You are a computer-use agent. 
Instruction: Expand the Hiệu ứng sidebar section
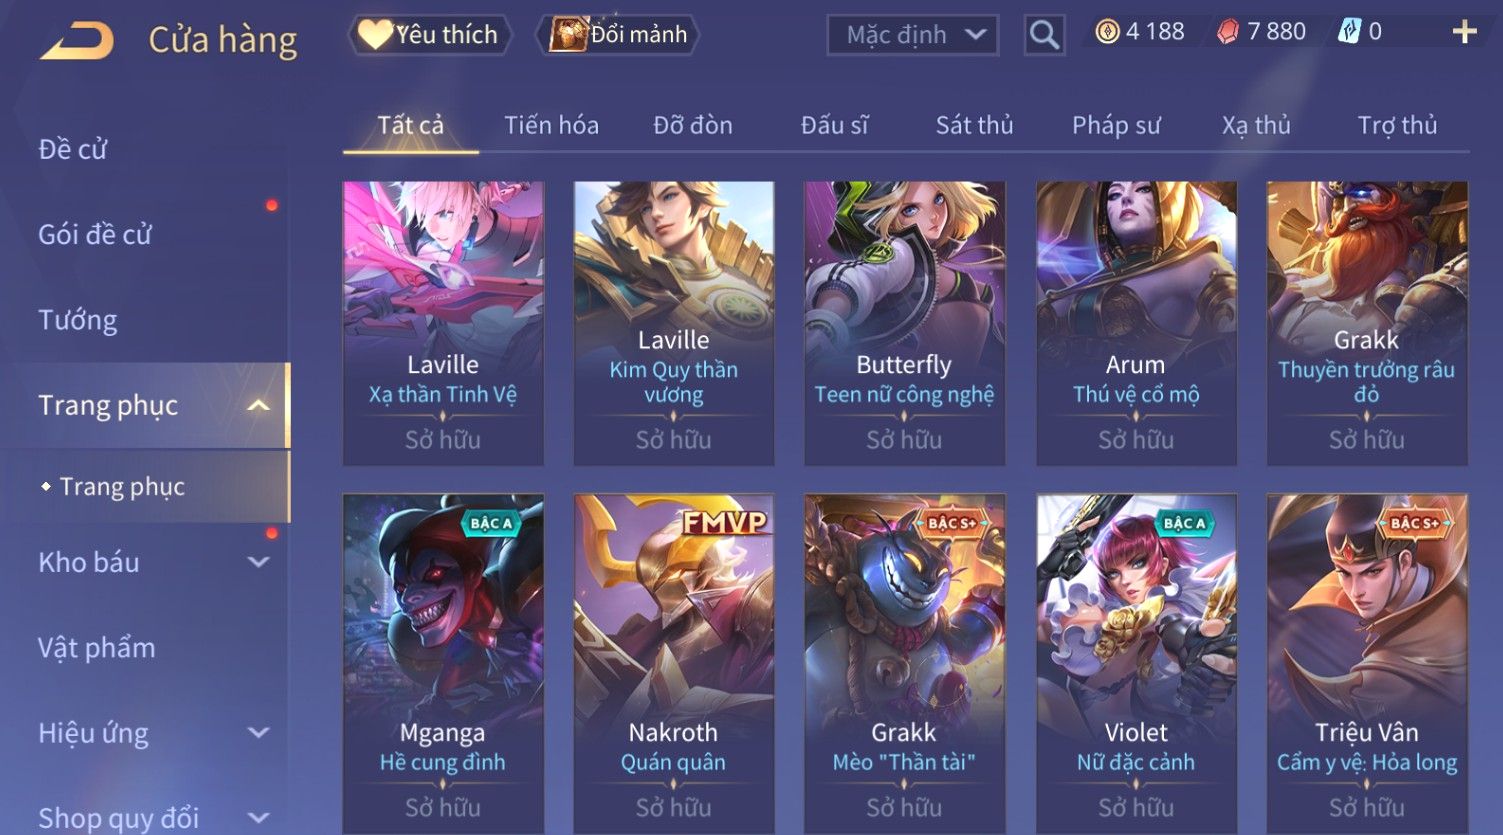coord(258,732)
